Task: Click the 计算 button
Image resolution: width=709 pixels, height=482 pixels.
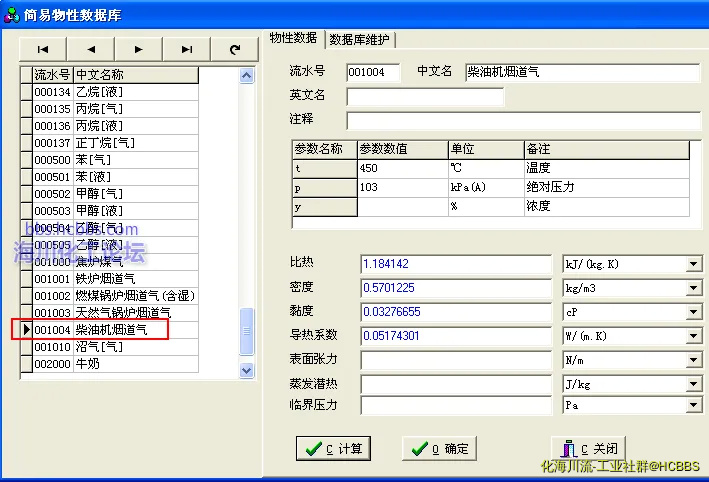Action: (333, 449)
